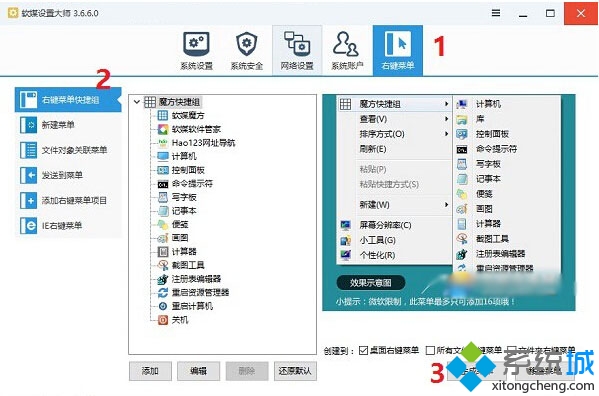Screen dimensions: 599x396
Task: Open IE右键菜单 in the sidebar
Action: click(68, 226)
